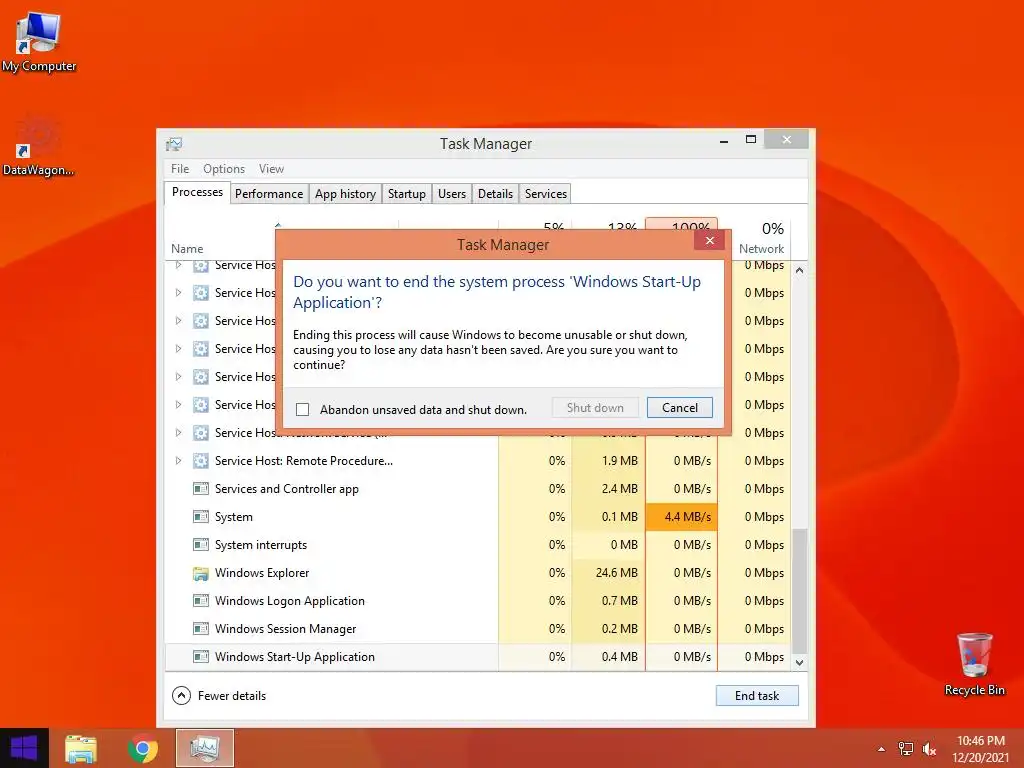The height and width of the screenshot is (768, 1024).
Task: Click the System process icon
Action: tap(200, 517)
